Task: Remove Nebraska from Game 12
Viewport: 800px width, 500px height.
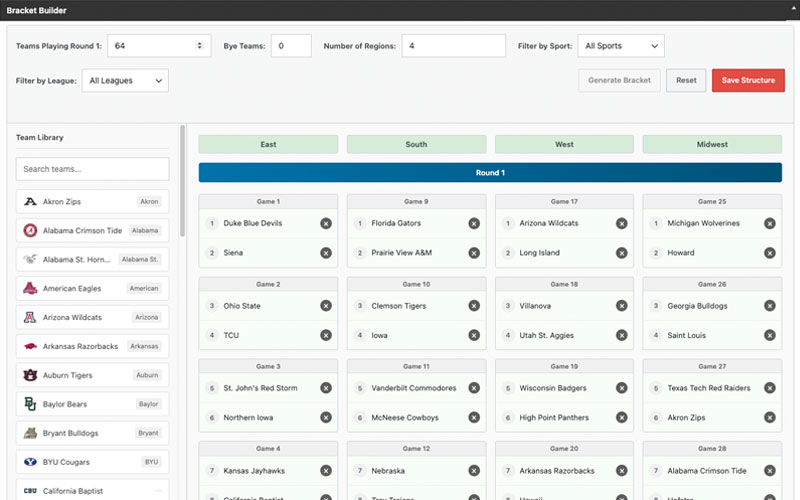Action: pos(474,471)
